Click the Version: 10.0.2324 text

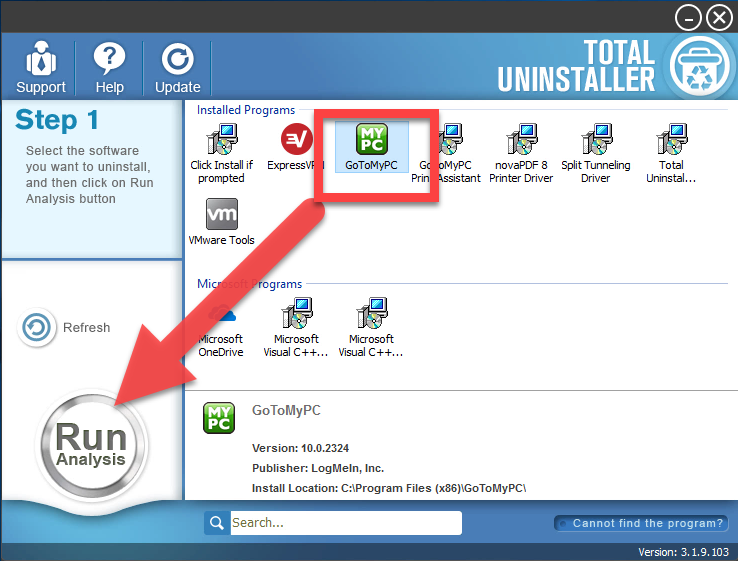[300, 448]
